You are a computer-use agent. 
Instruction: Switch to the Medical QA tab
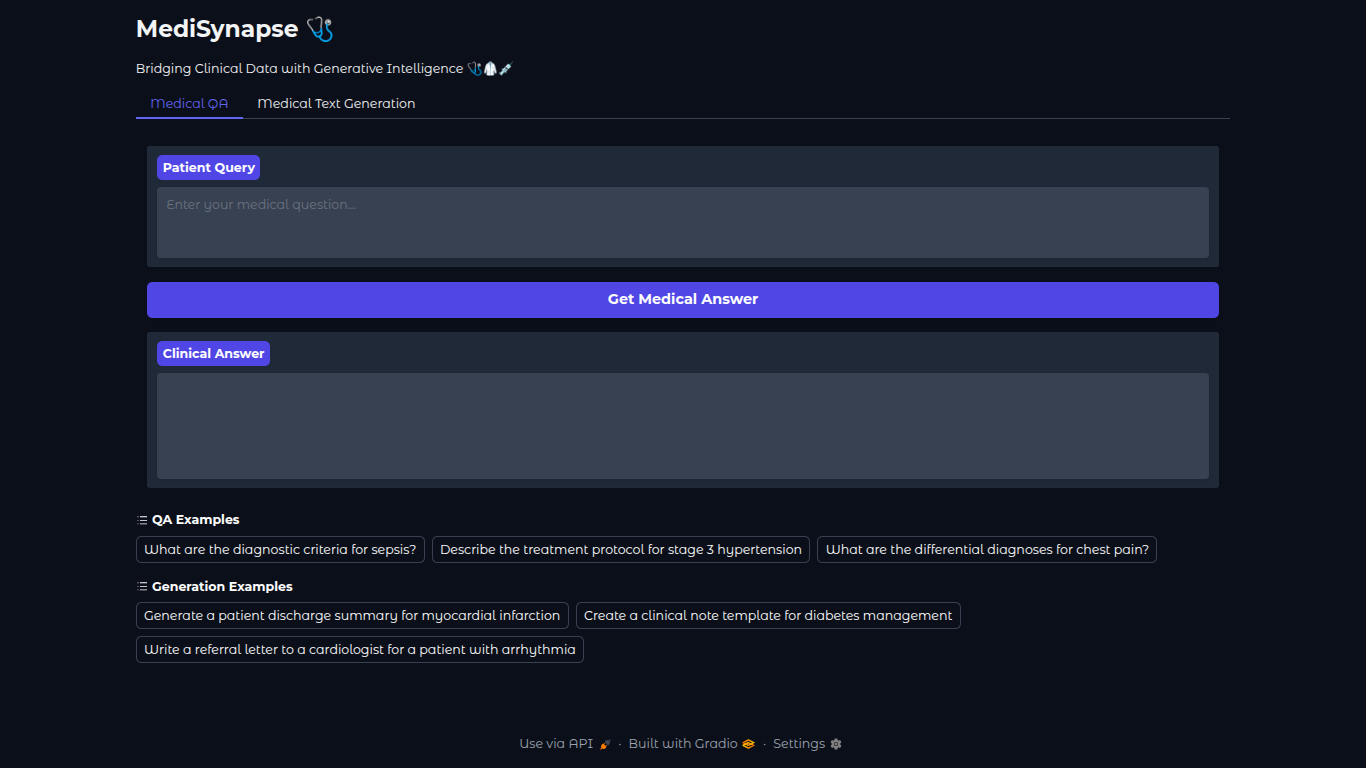(189, 104)
